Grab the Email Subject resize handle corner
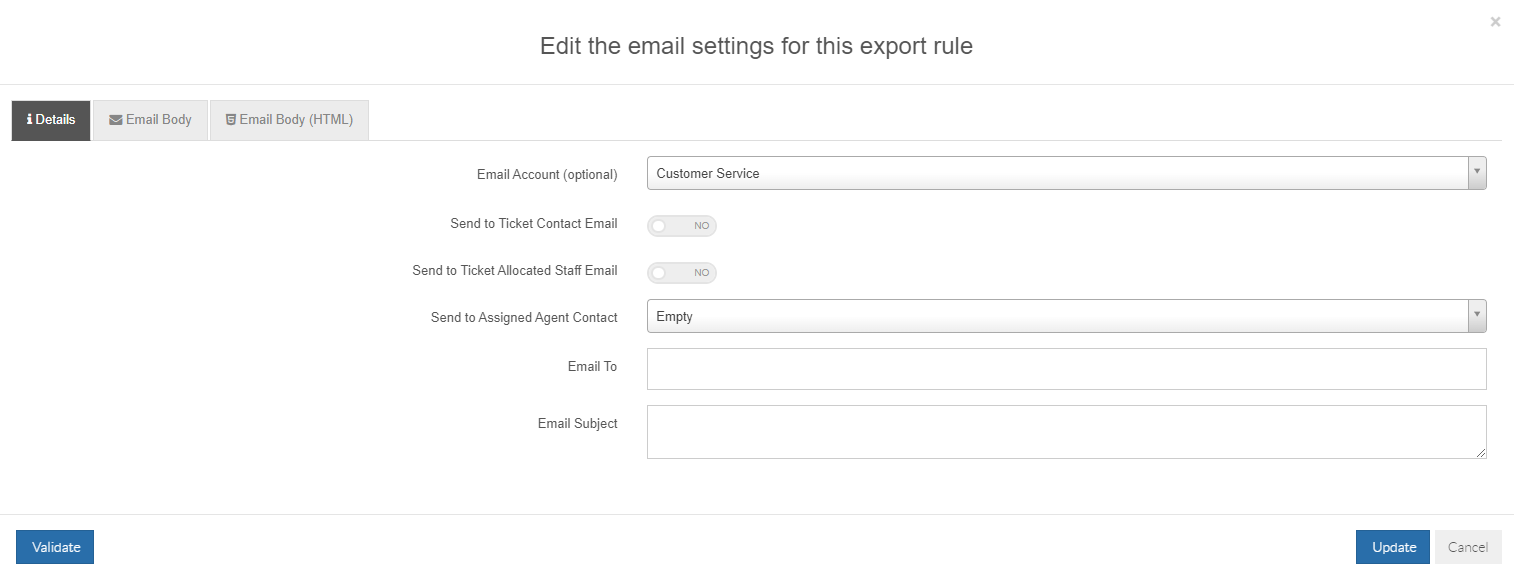Screen dimensions: 1514x576 (1481, 453)
